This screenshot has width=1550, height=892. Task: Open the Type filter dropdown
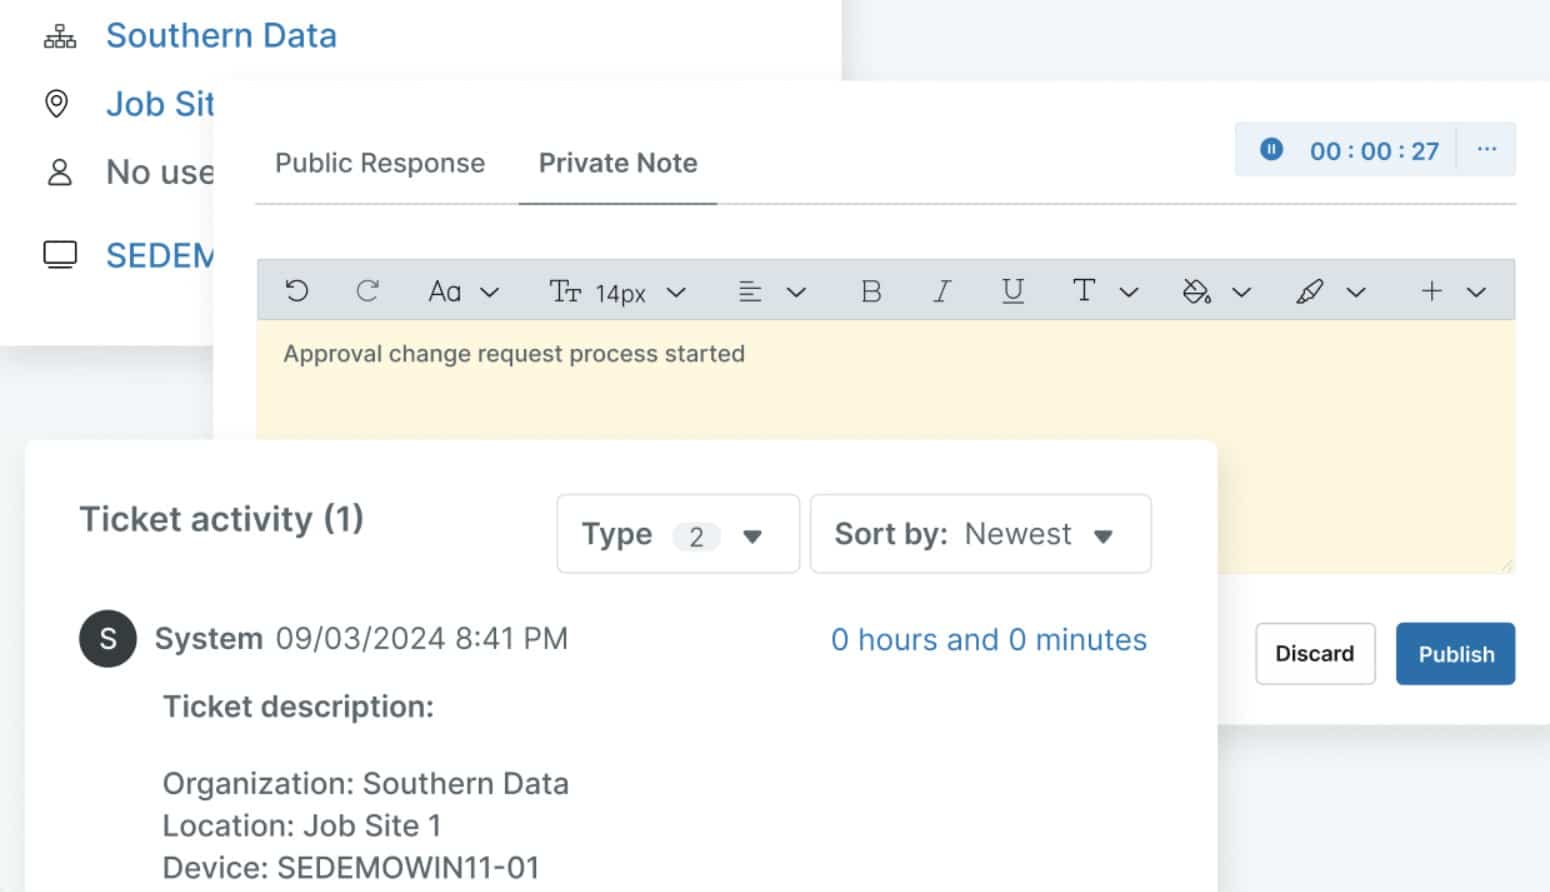click(678, 534)
